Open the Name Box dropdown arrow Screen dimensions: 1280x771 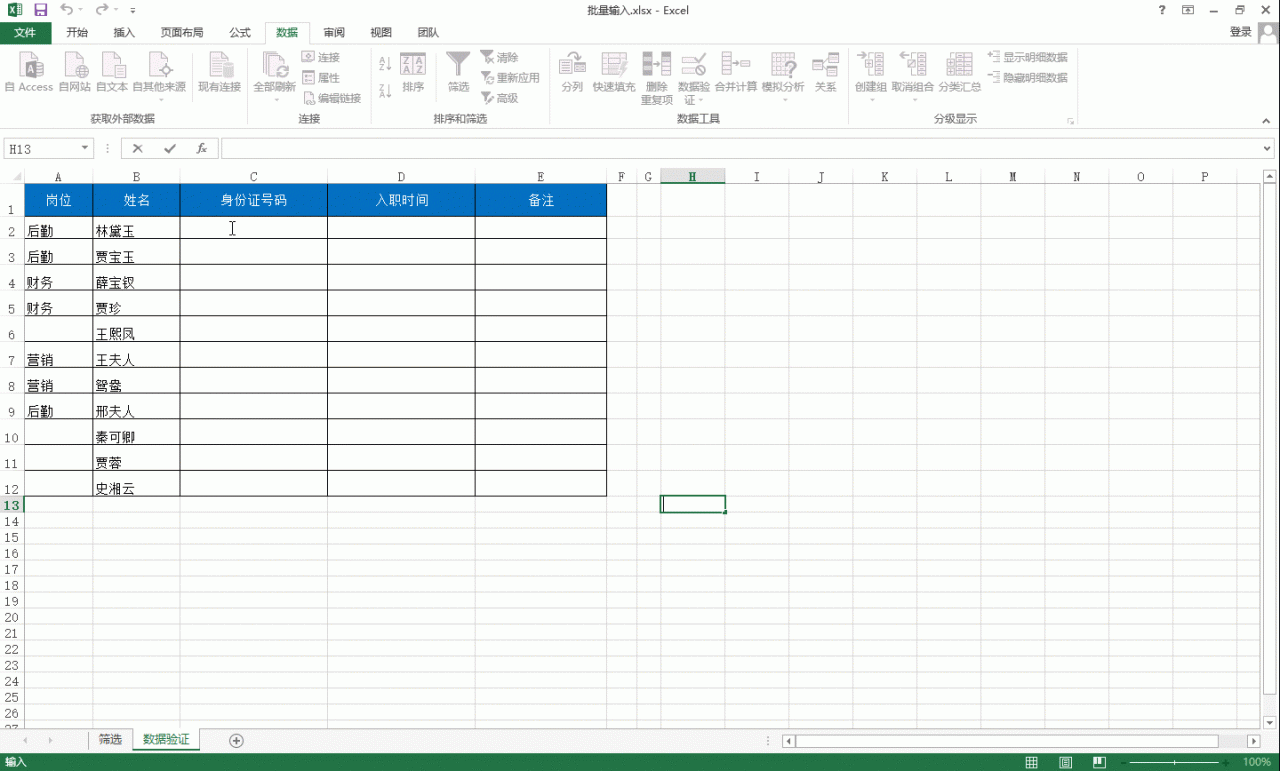click(84, 149)
